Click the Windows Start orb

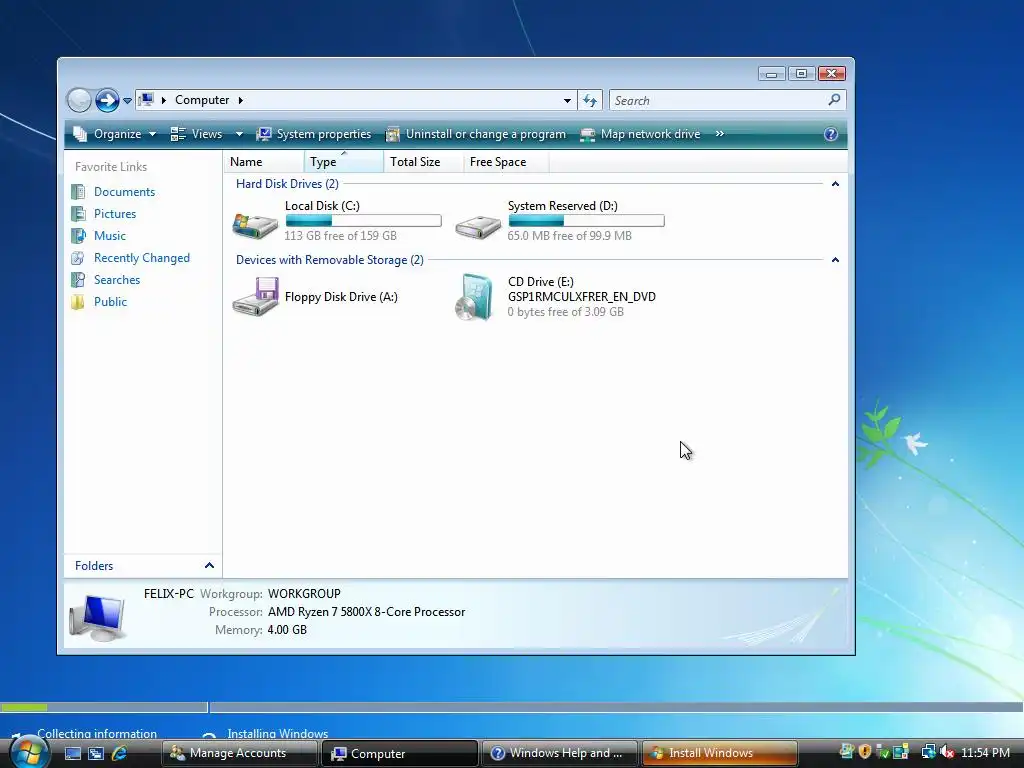29,752
